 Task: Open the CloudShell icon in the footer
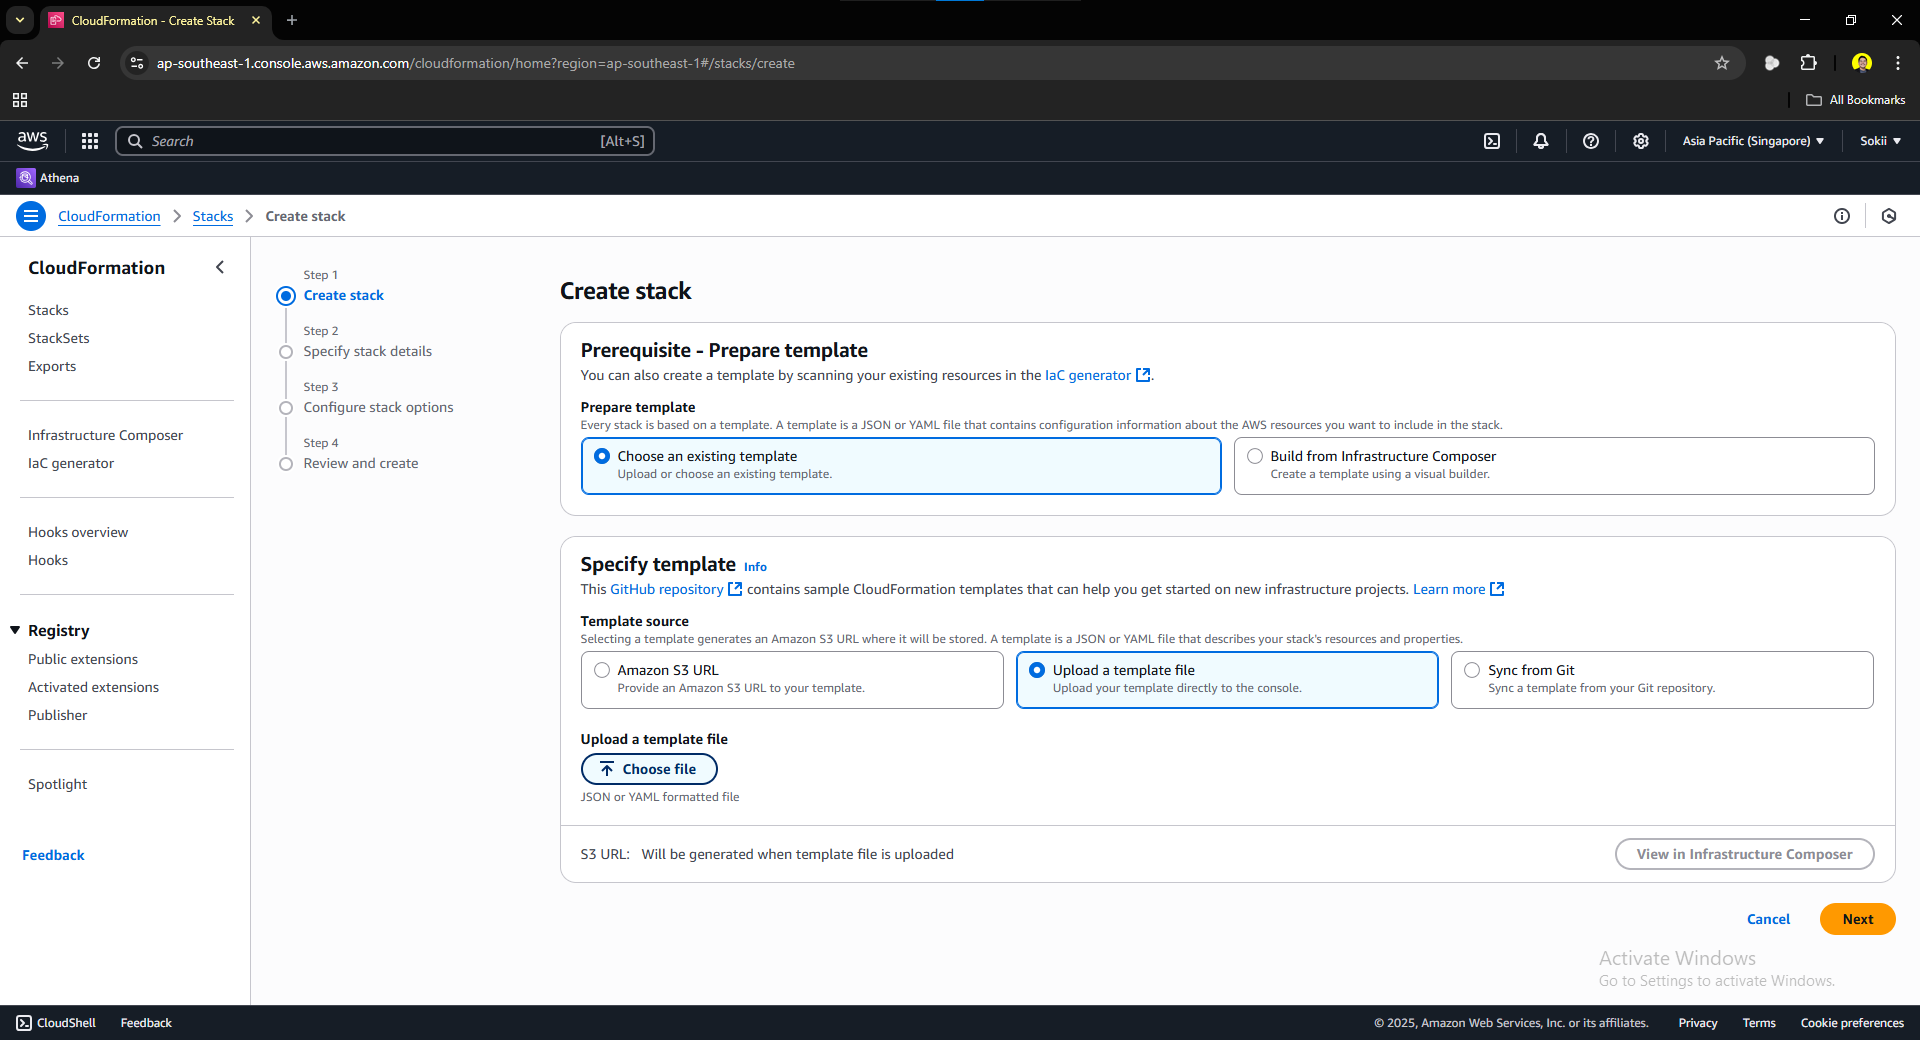tap(24, 1023)
